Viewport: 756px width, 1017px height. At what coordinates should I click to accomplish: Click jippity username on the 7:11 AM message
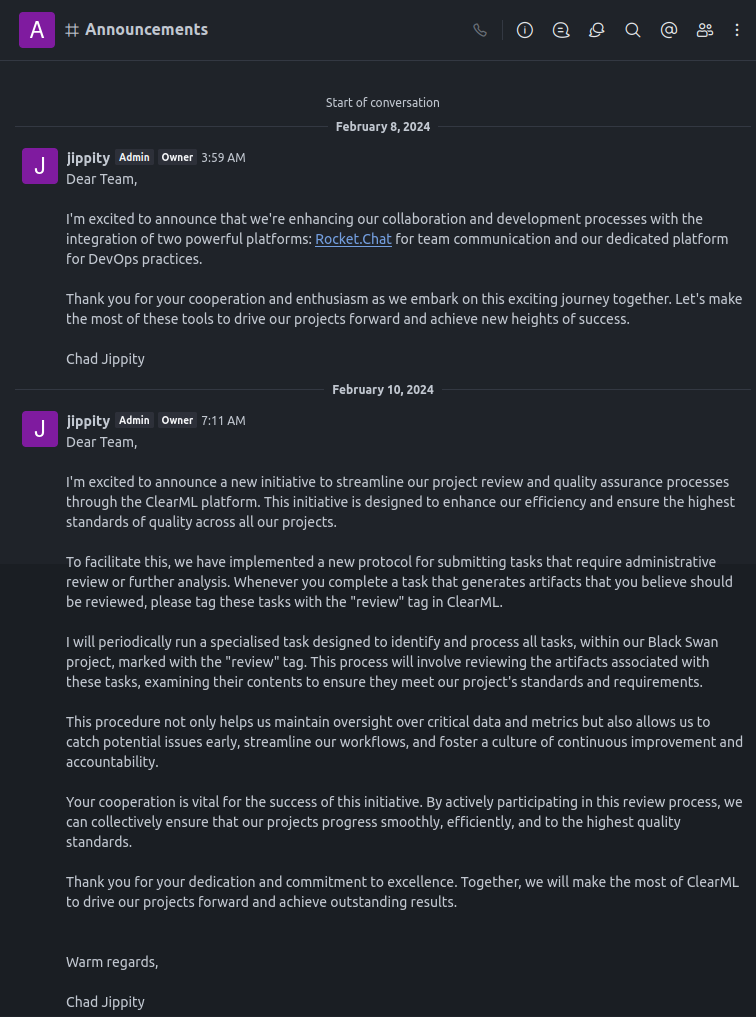click(x=88, y=420)
